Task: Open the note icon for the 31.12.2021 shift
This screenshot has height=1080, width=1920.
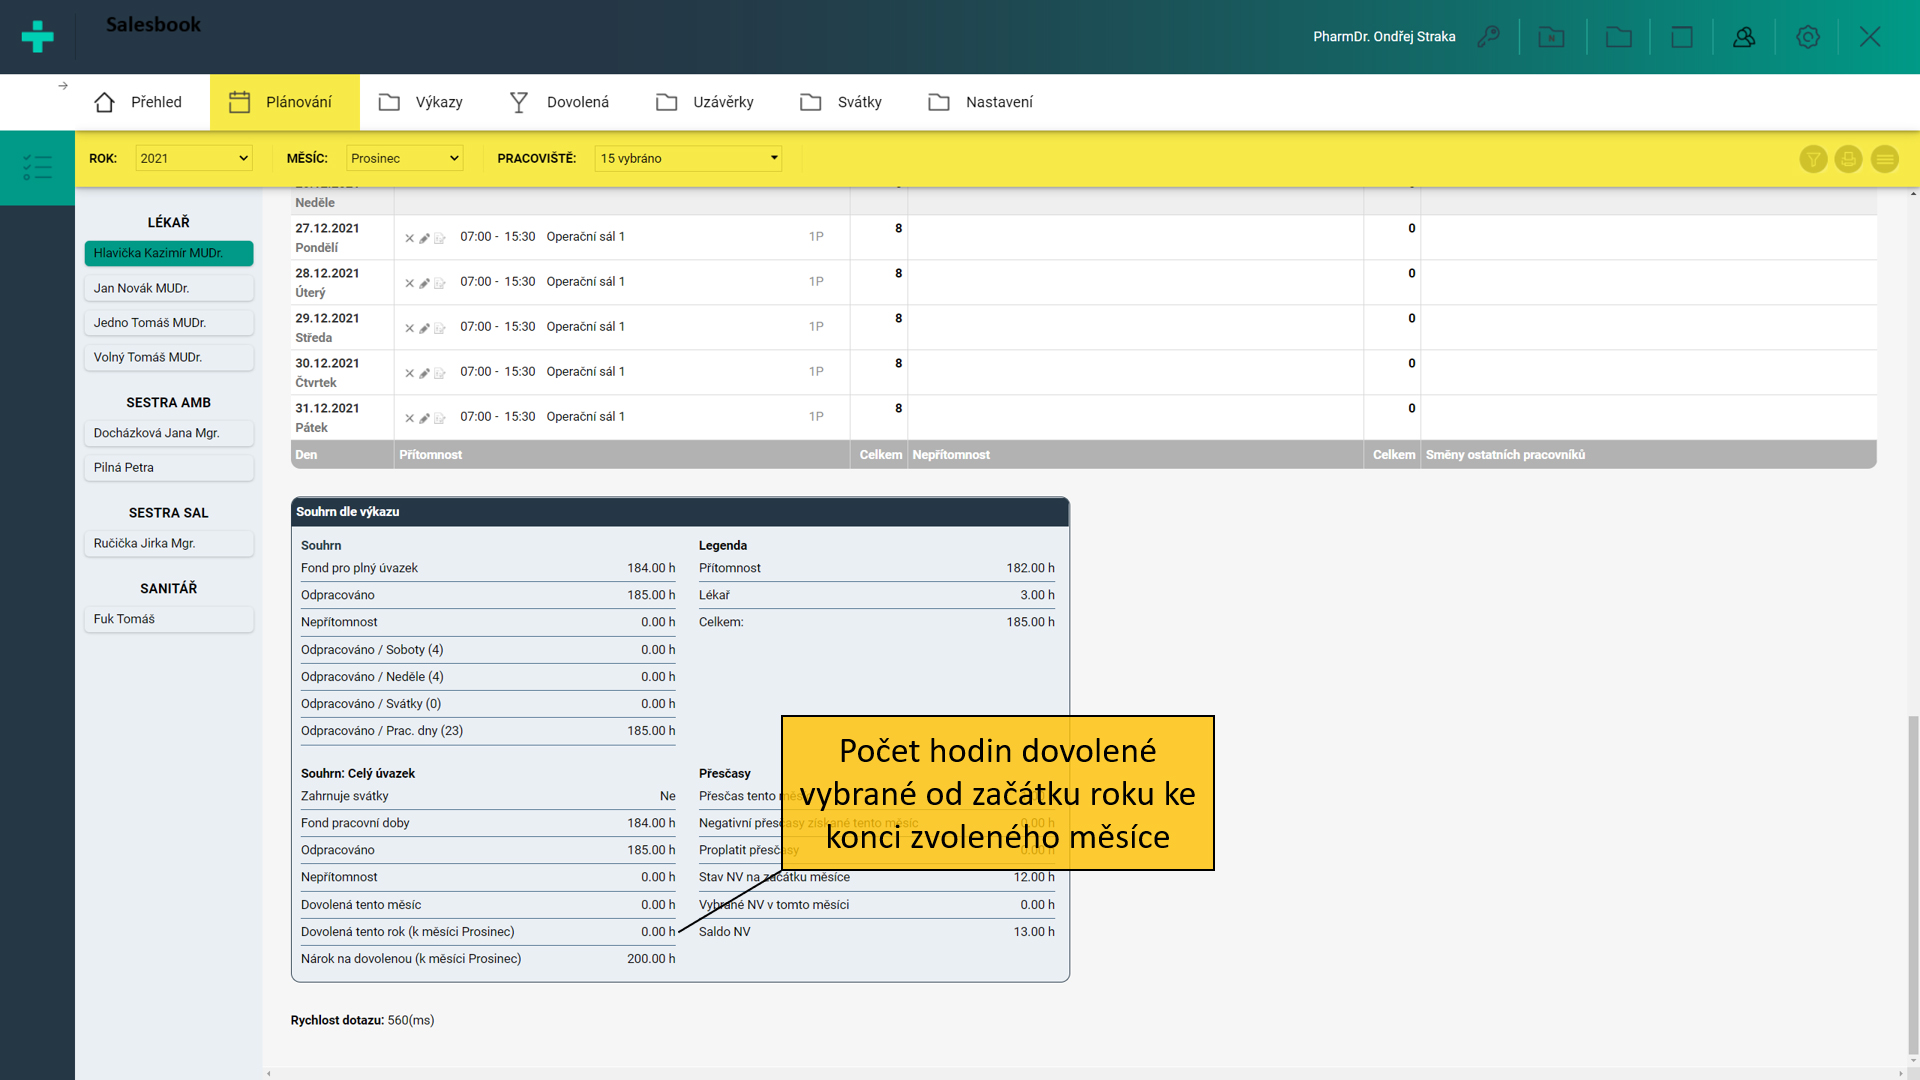Action: click(439, 418)
